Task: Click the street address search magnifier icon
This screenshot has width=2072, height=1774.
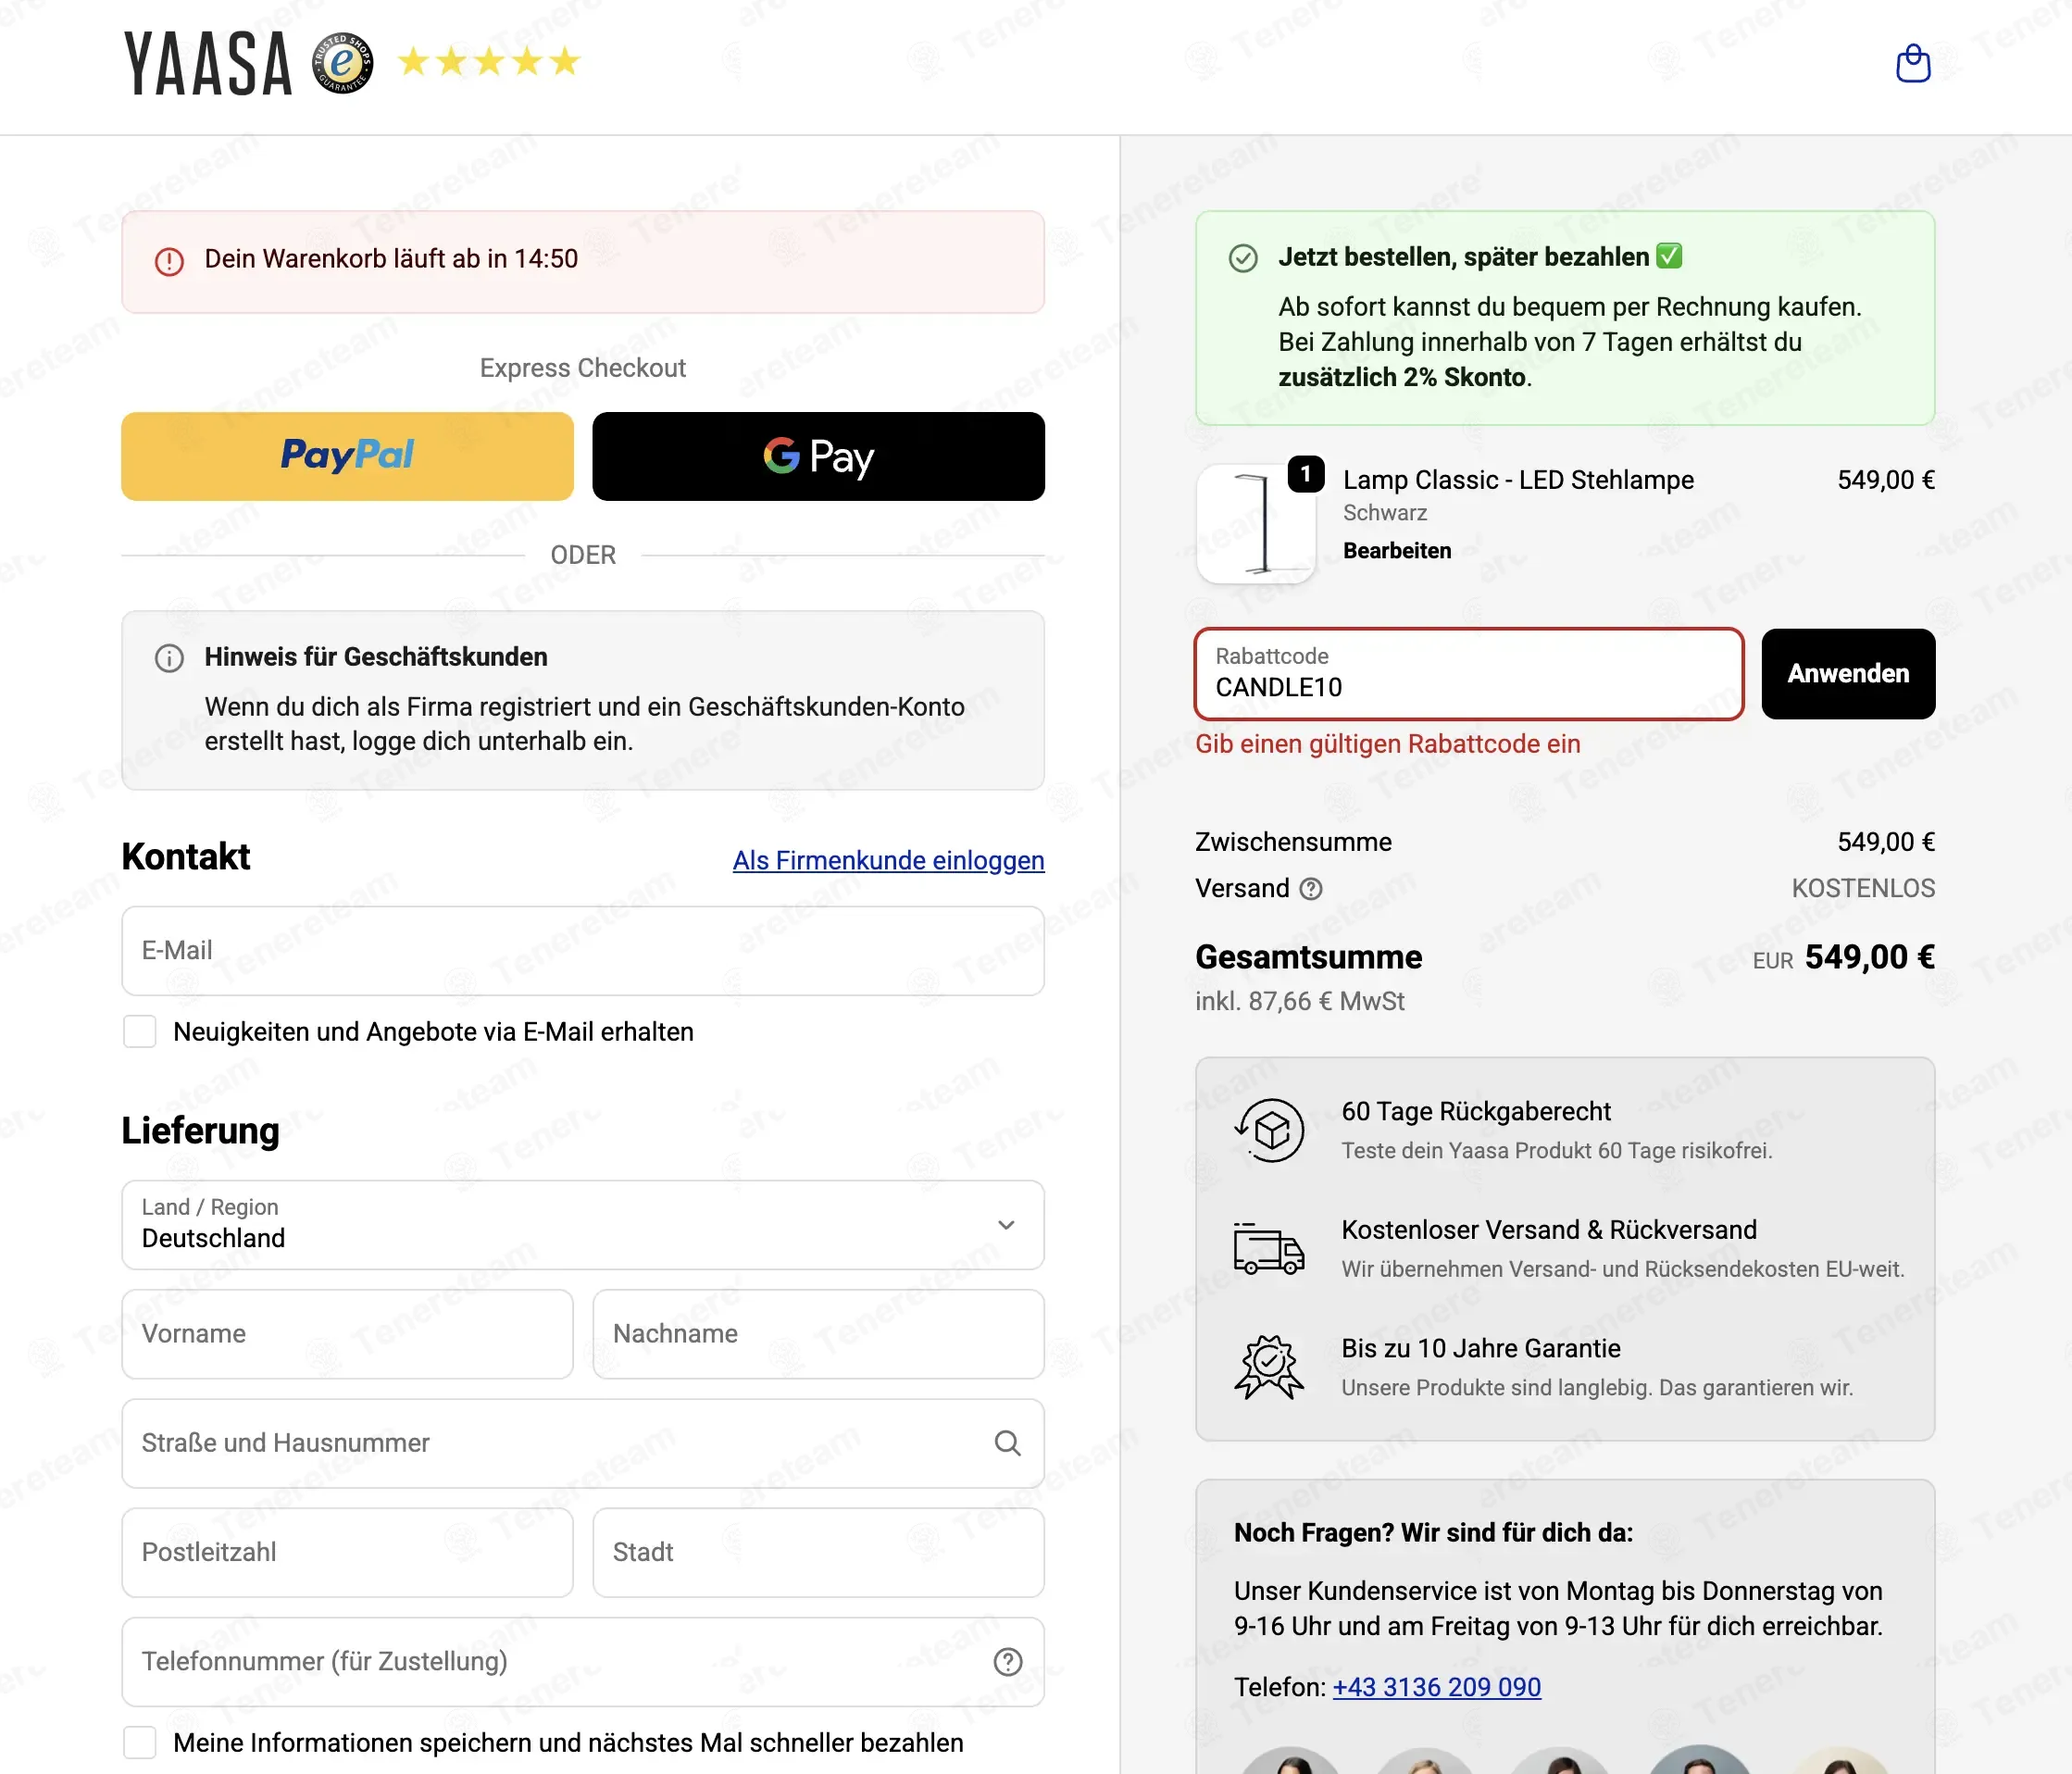Action: click(1007, 1443)
